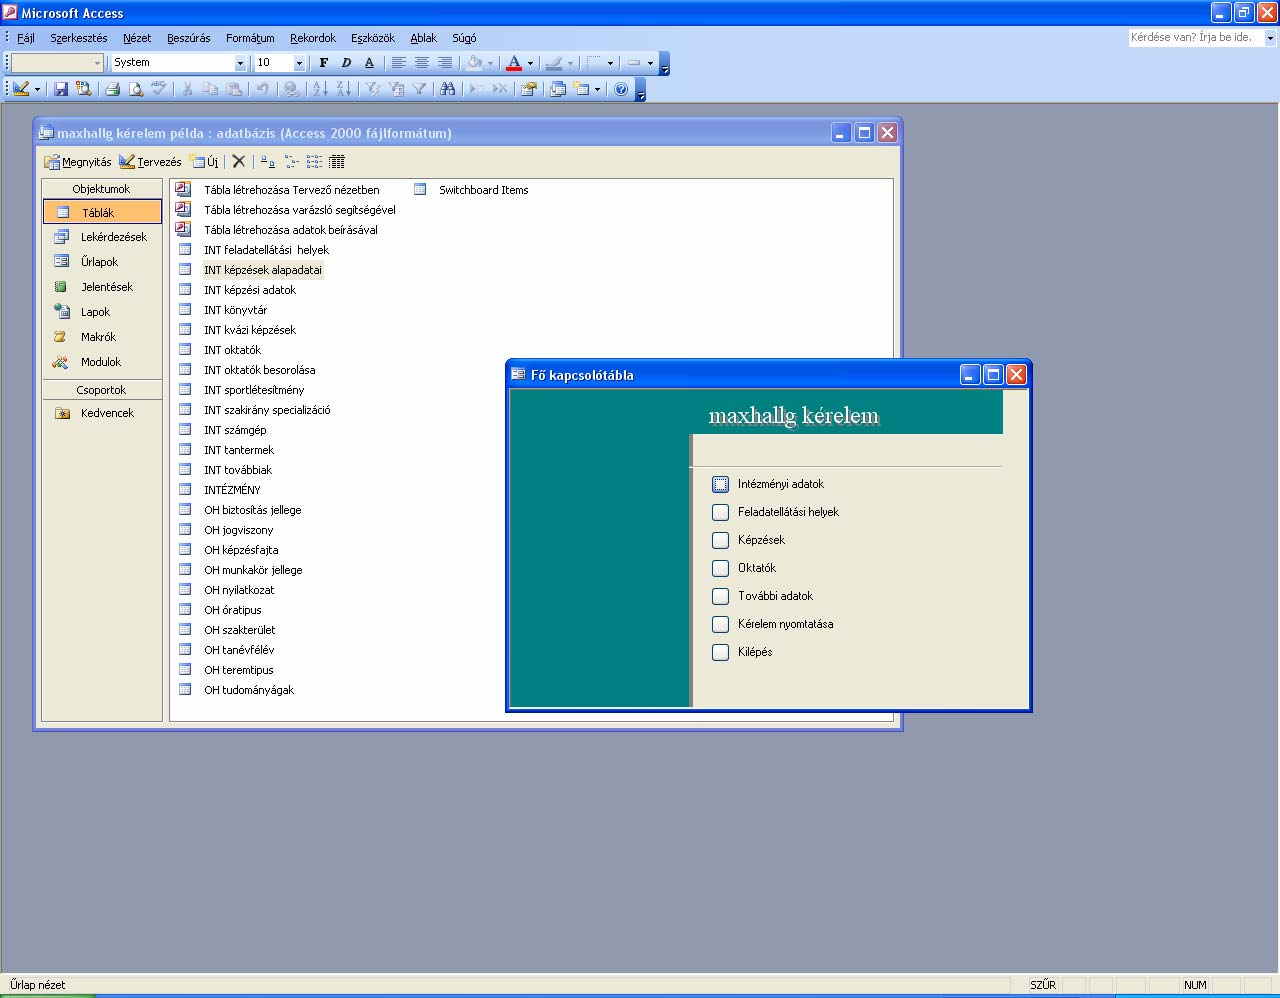Screen dimensions: 1280x998
Task: Open the Beszúrás menu
Action: tap(189, 38)
